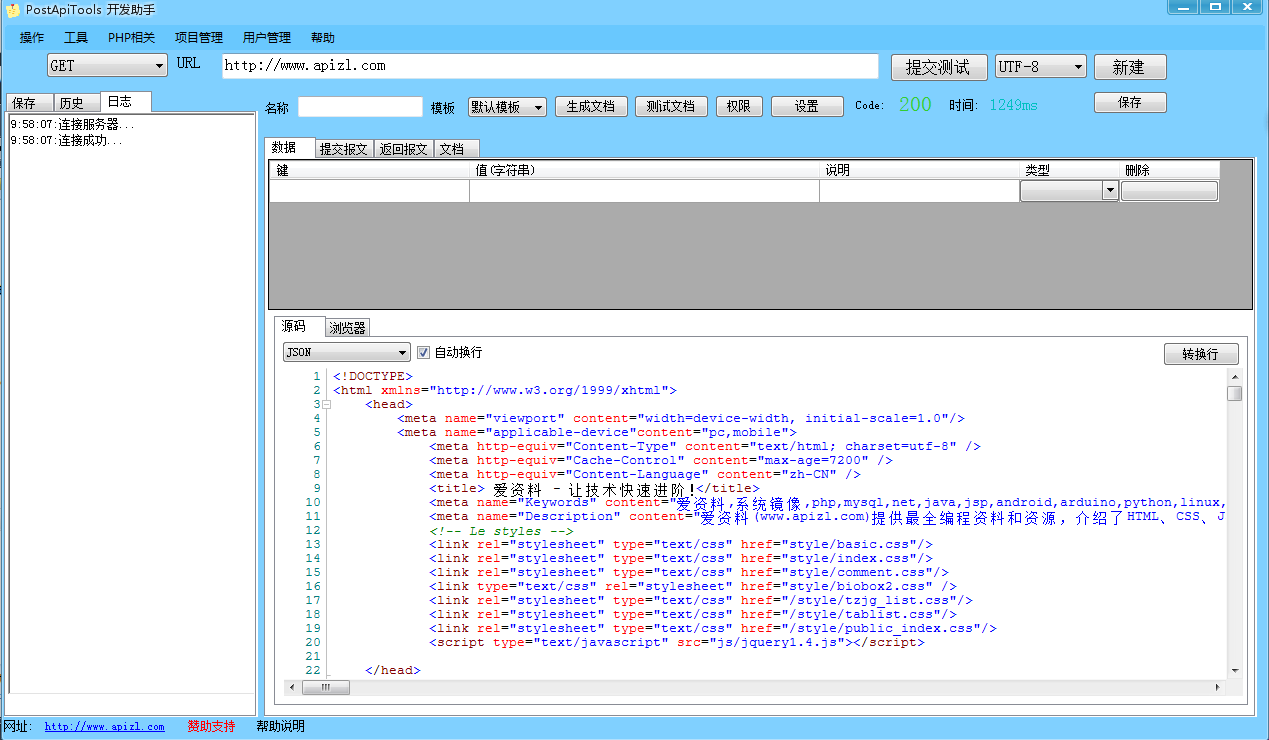
Task: Click the horizontal scrollbar right arrow
Action: click(x=1217, y=688)
